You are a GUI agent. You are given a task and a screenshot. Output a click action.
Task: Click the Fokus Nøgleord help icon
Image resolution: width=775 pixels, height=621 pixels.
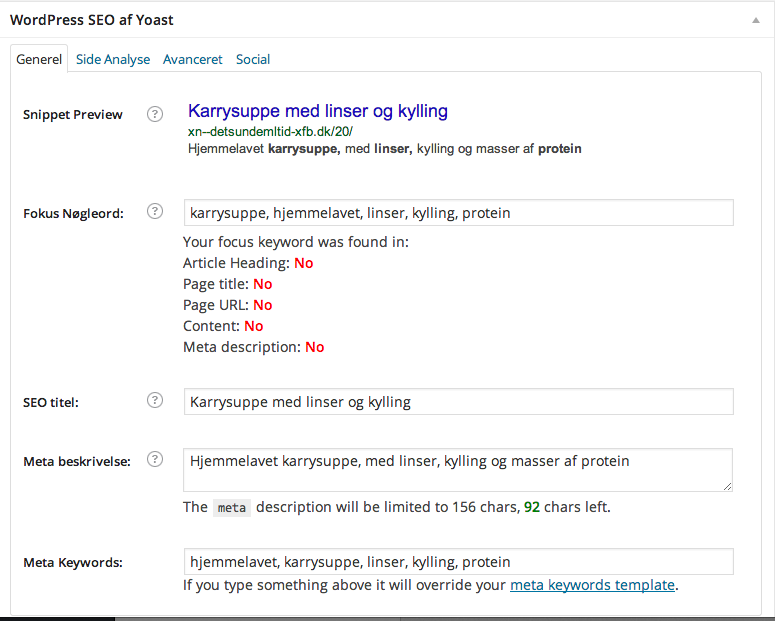pyautogui.click(x=155, y=211)
